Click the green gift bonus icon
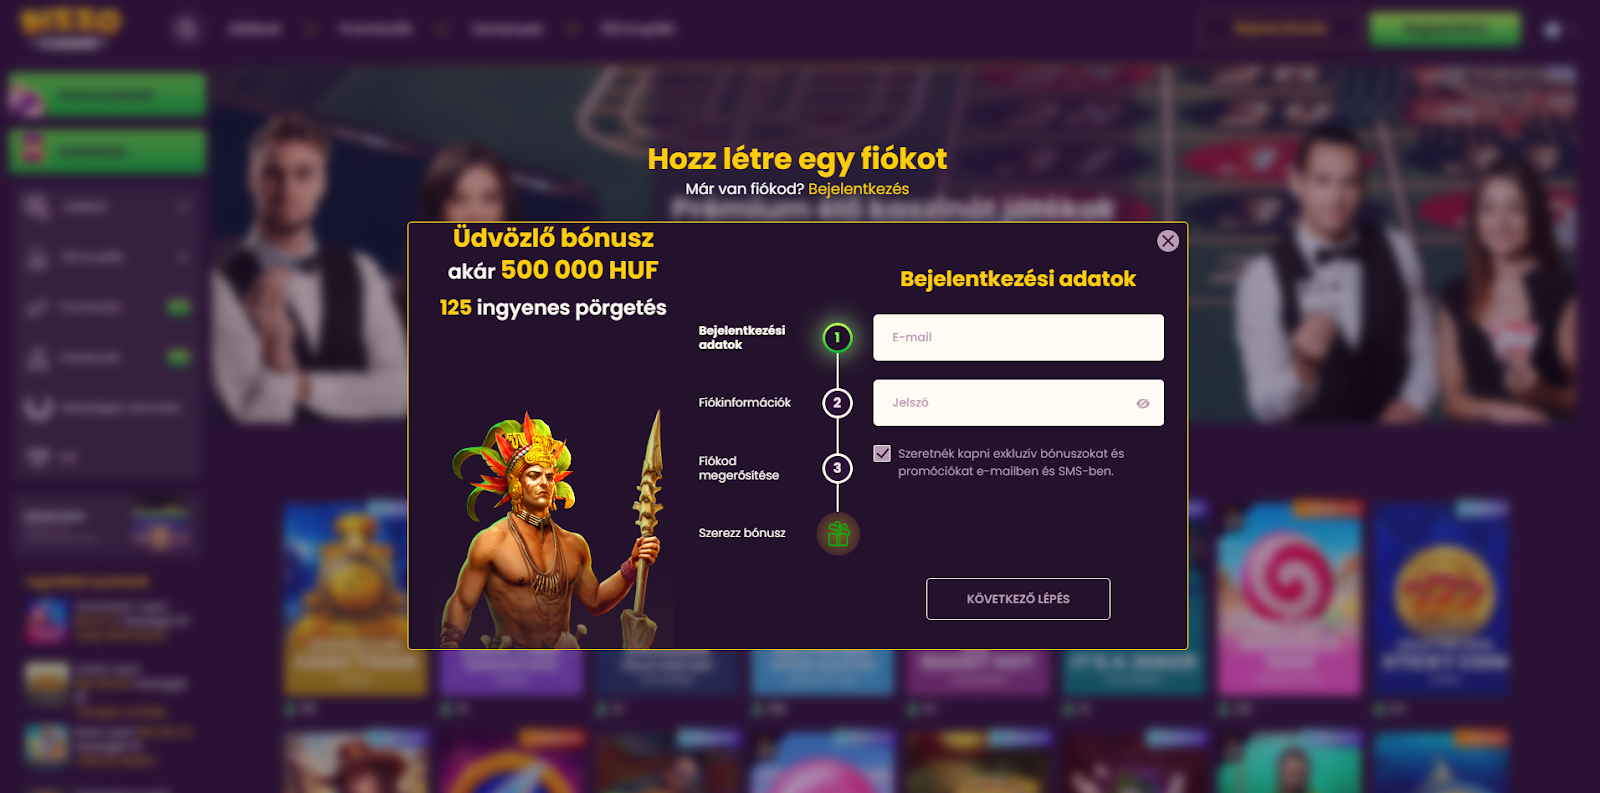The width and height of the screenshot is (1600, 793). 838,534
